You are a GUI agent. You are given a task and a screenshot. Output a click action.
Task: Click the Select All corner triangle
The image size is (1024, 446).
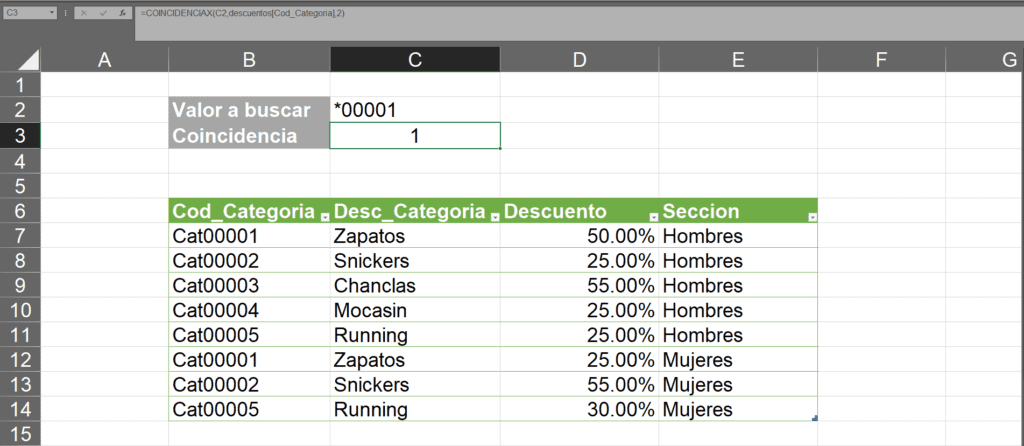[28, 61]
